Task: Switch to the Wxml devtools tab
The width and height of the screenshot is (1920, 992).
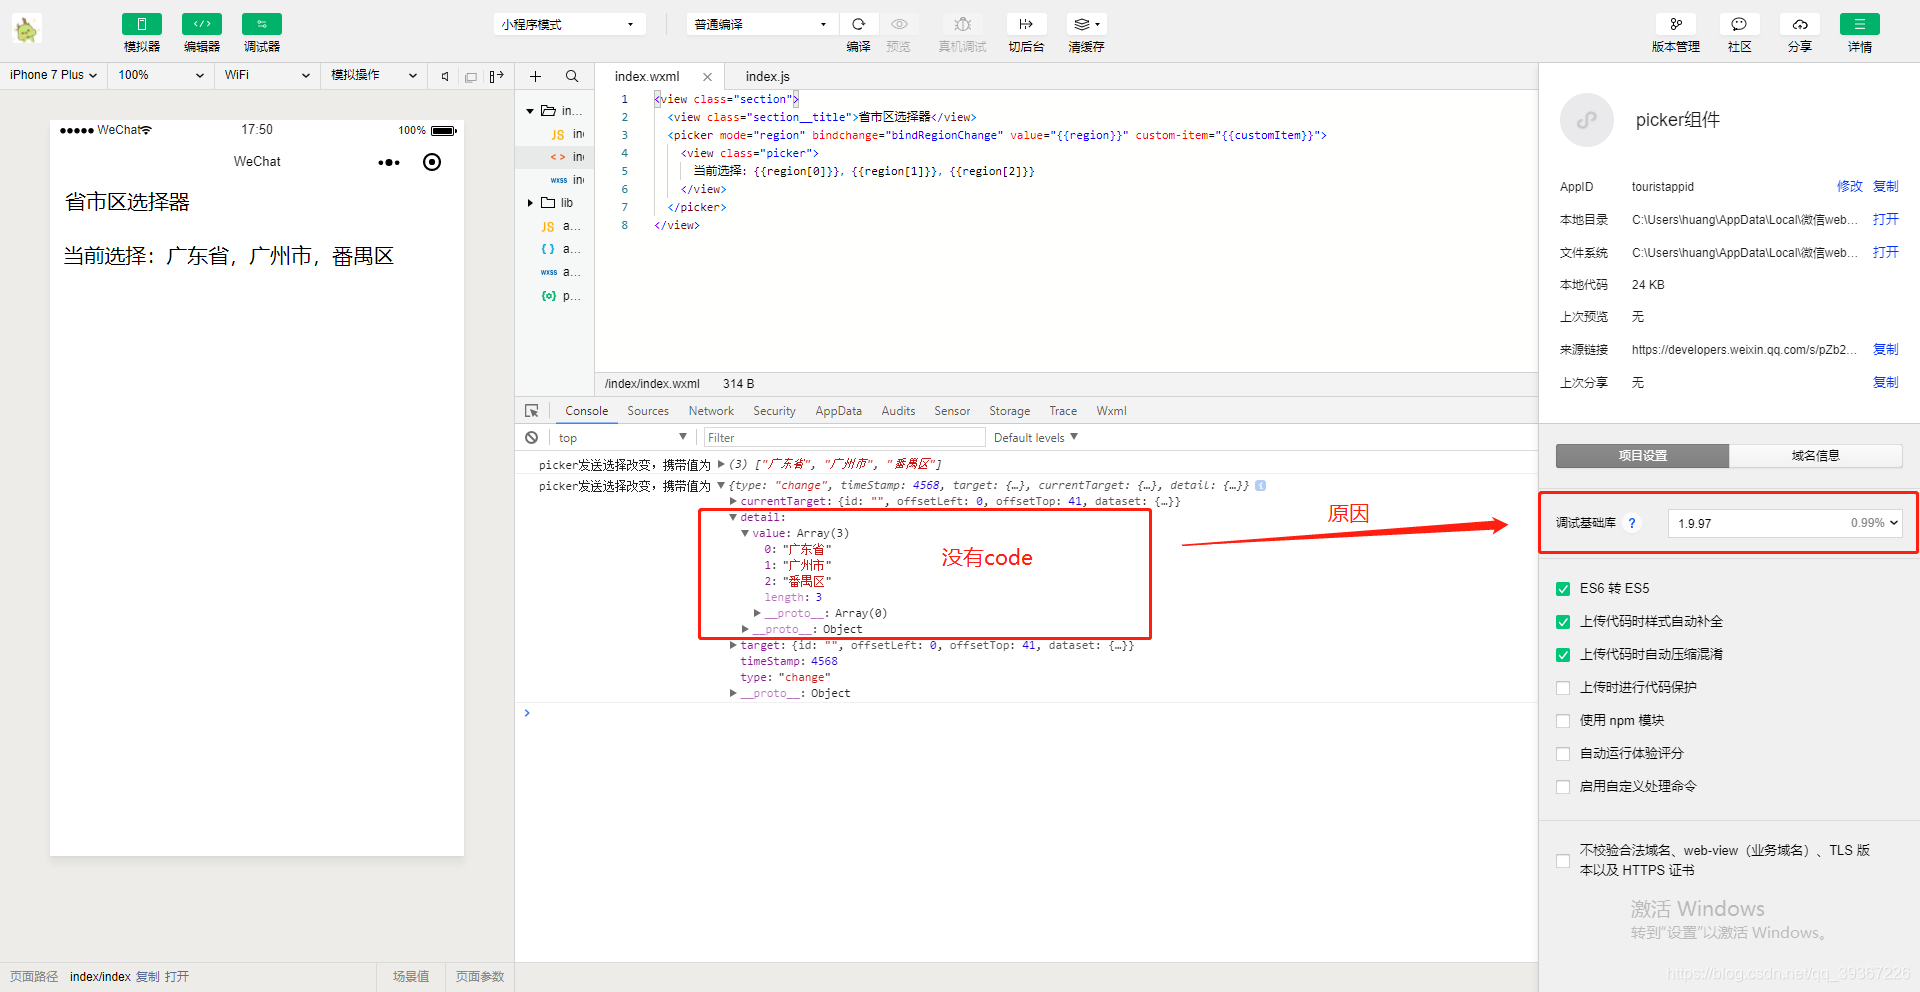Action: (1111, 411)
